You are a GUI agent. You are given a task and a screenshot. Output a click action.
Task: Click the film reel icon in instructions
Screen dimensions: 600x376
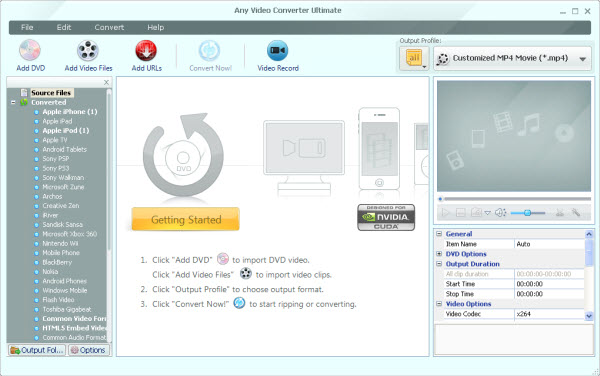point(246,273)
